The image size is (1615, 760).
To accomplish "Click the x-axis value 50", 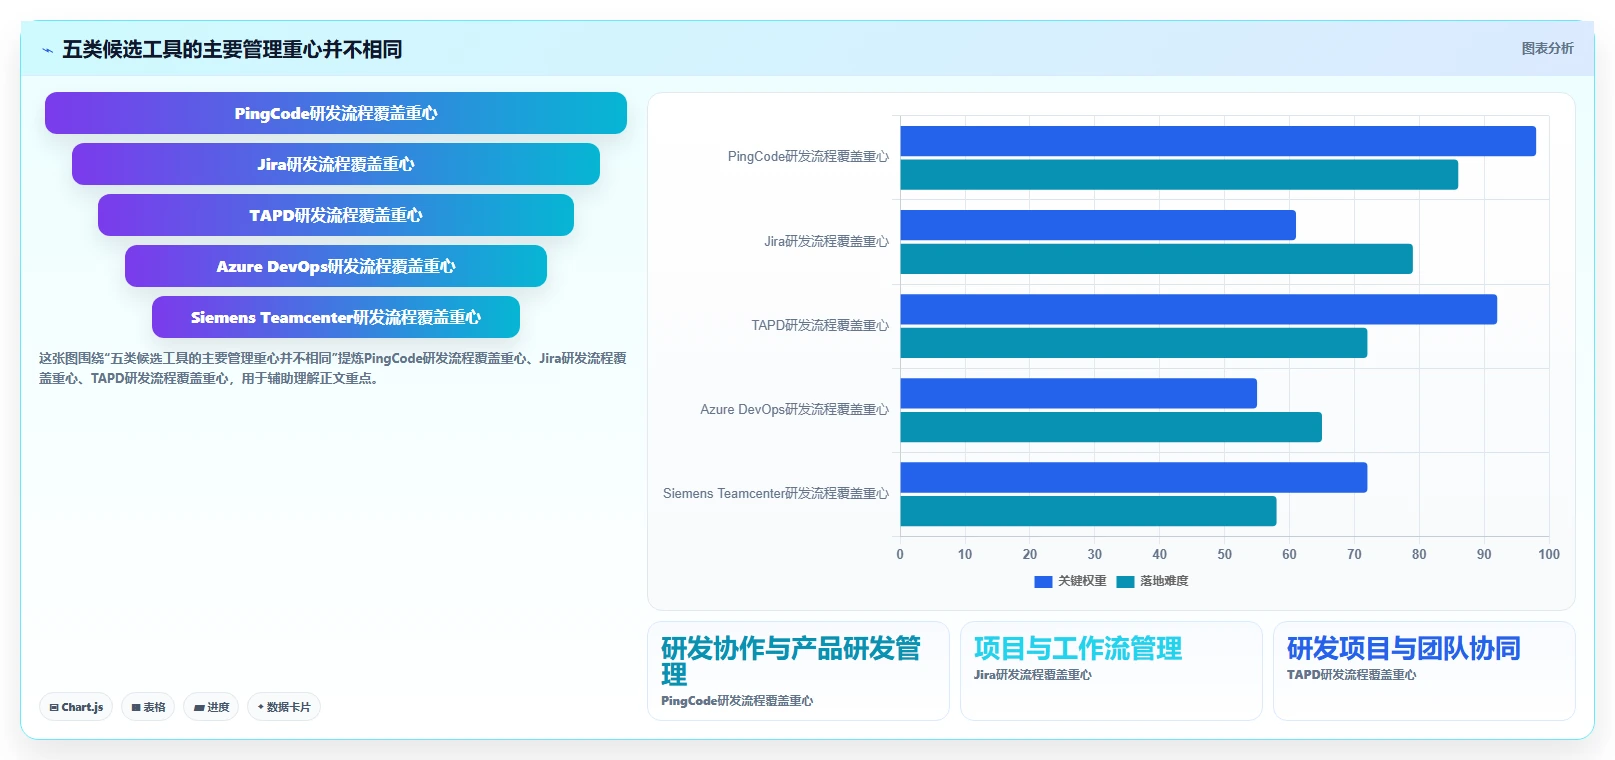I will [x=1224, y=554].
